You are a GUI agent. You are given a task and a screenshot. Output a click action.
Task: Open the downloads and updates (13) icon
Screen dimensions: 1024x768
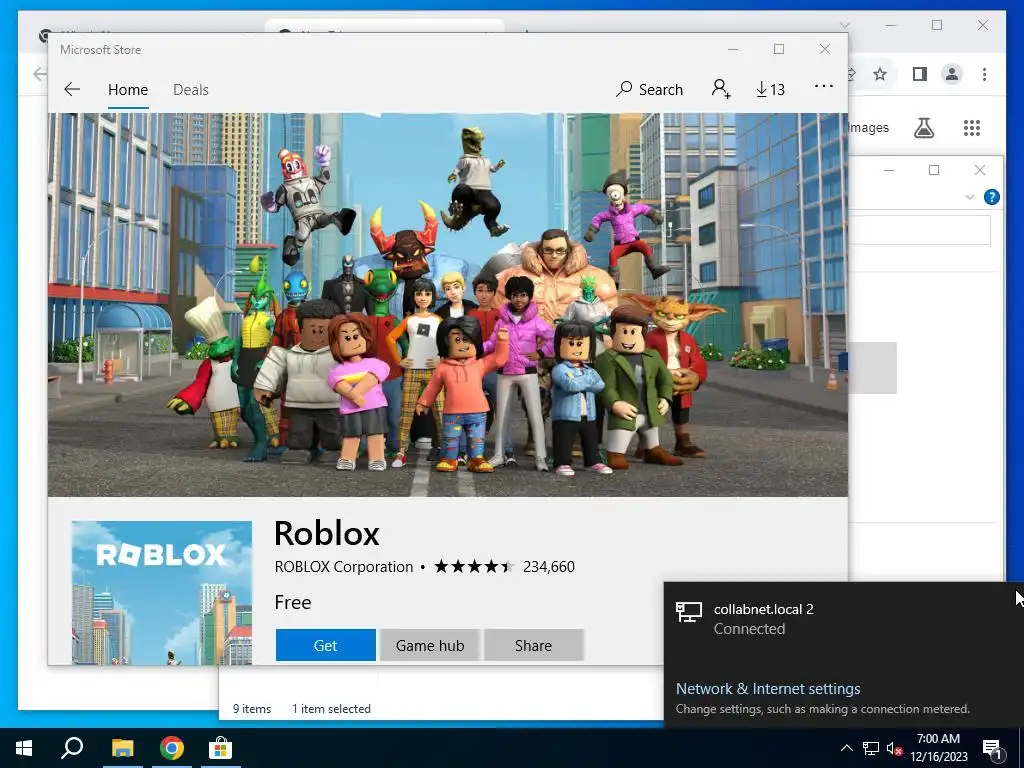tap(771, 89)
